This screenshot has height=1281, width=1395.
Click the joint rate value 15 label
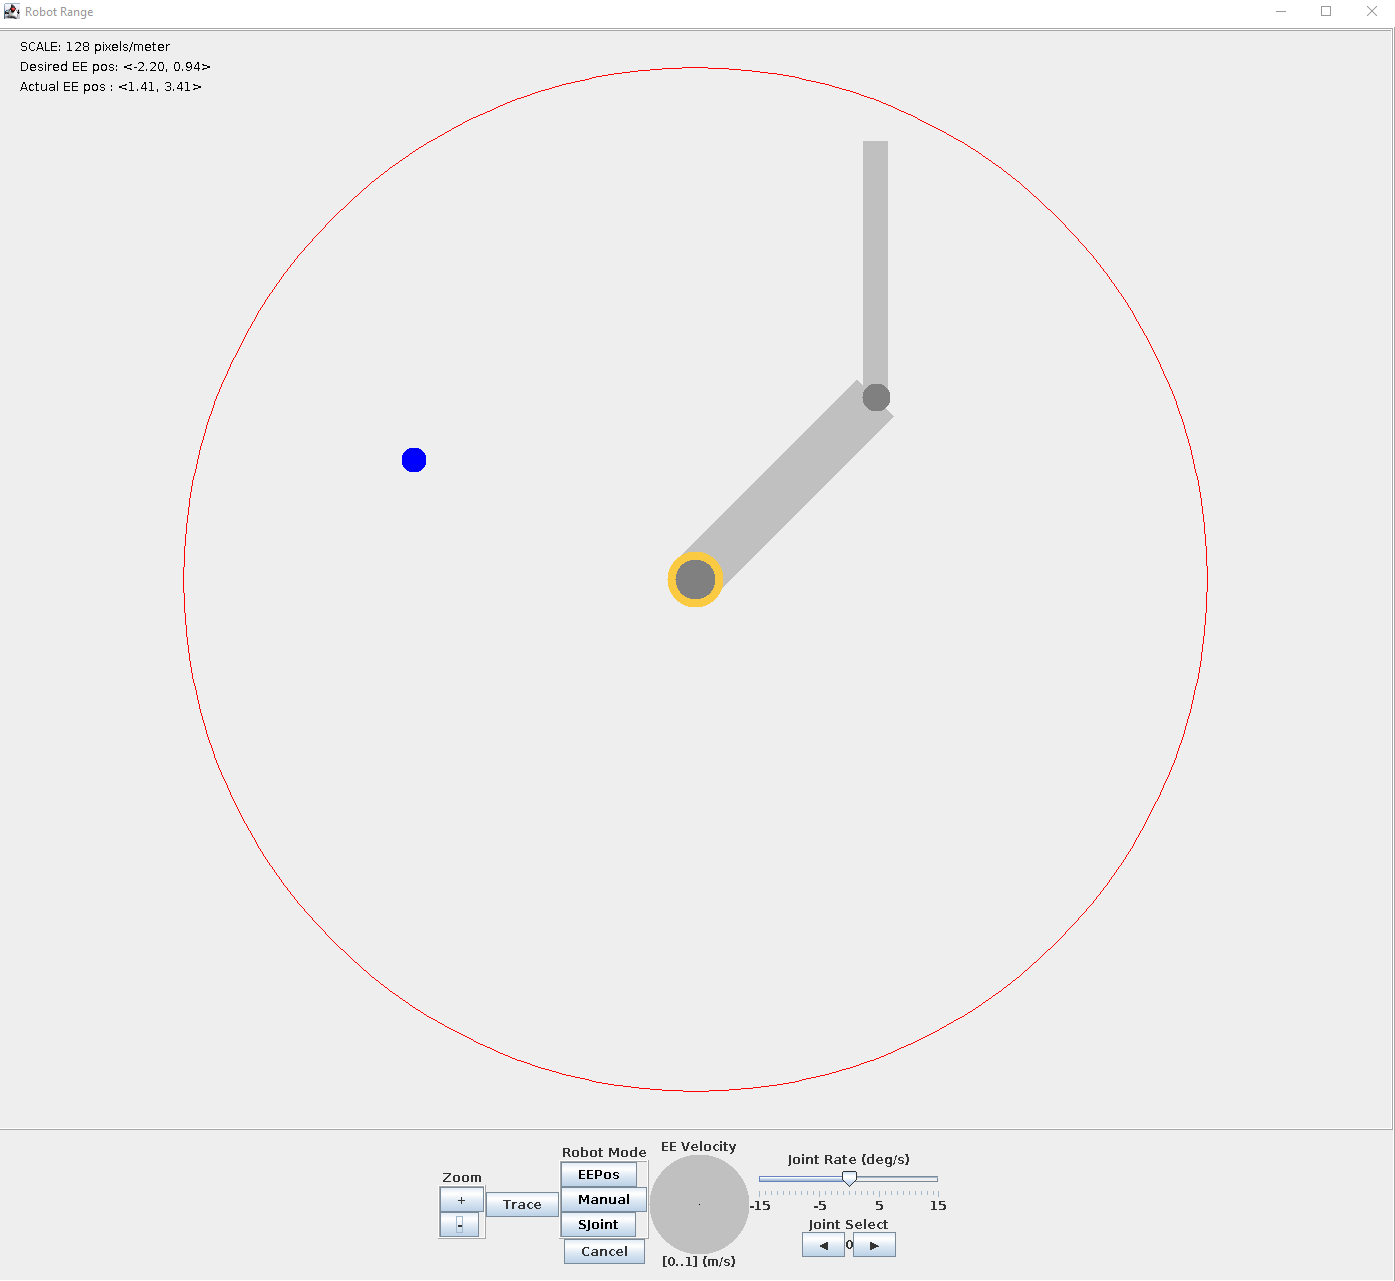point(938,1206)
